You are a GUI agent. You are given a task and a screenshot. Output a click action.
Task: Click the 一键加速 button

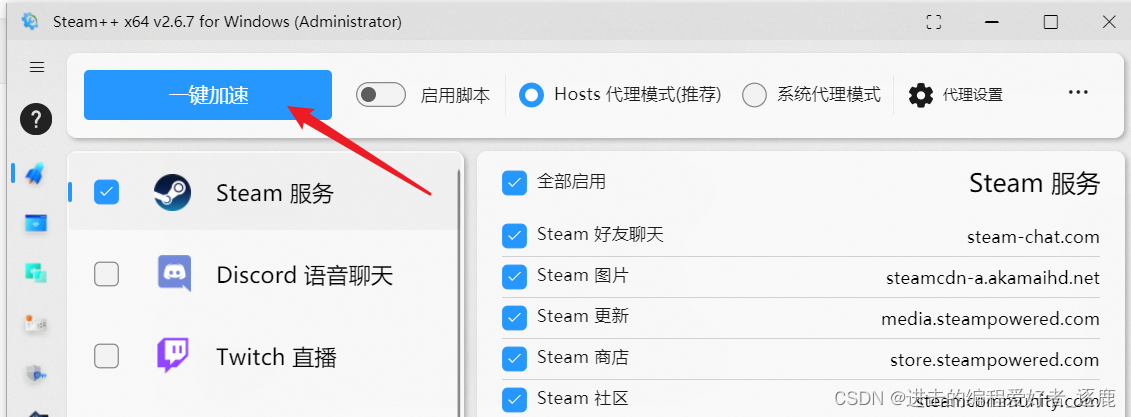tap(208, 95)
